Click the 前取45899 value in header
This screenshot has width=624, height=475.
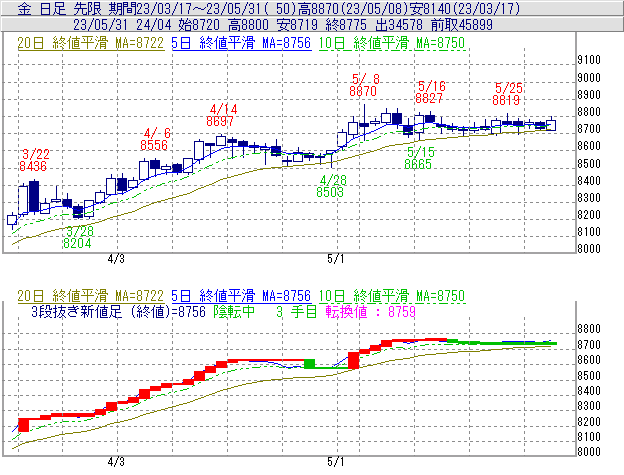[x=462, y=25]
